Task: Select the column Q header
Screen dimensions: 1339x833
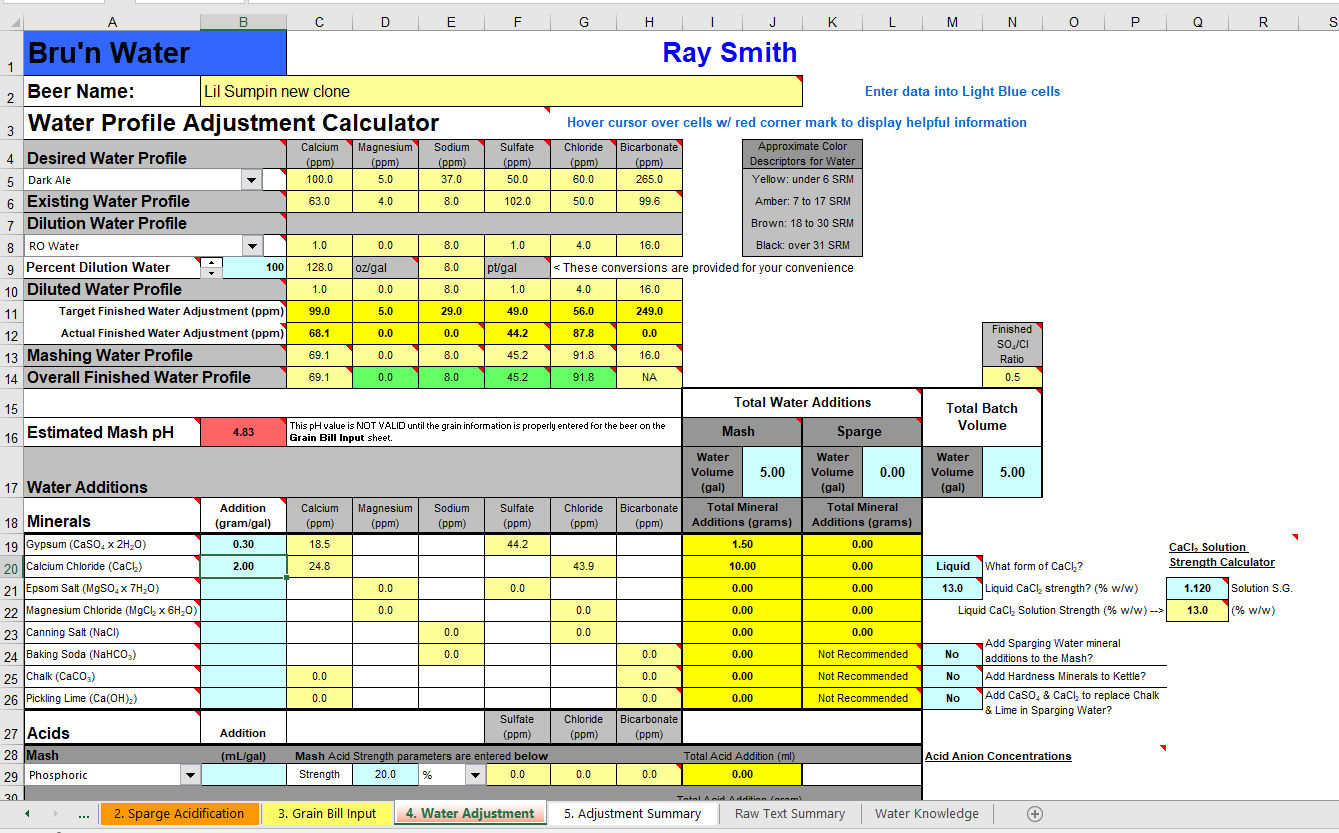Action: (1197, 22)
